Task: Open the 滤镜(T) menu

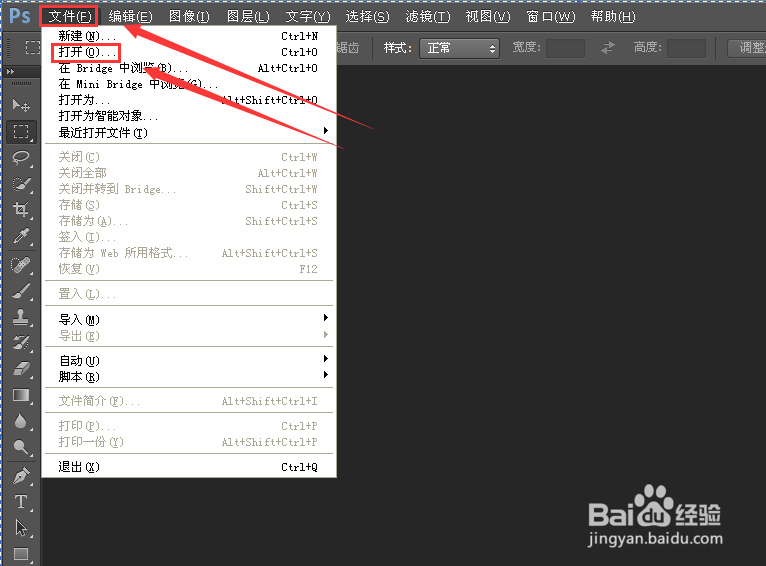Action: tap(428, 16)
